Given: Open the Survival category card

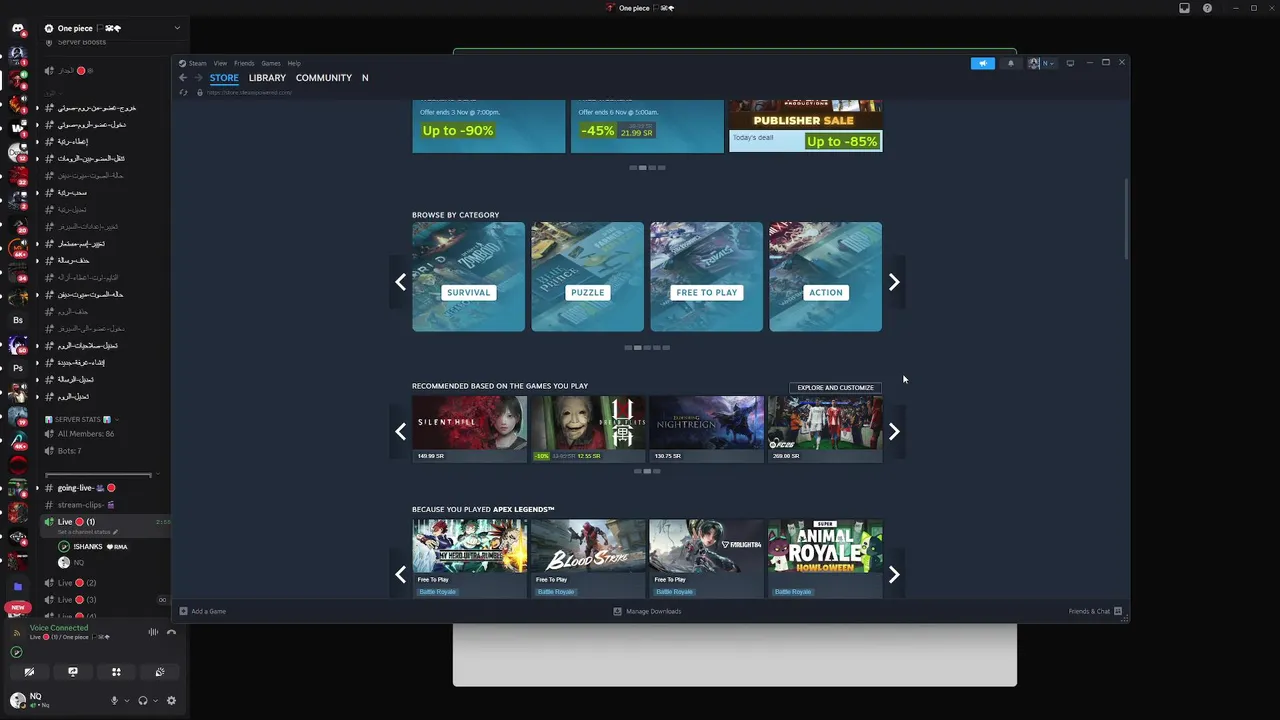Looking at the screenshot, I should pos(468,277).
